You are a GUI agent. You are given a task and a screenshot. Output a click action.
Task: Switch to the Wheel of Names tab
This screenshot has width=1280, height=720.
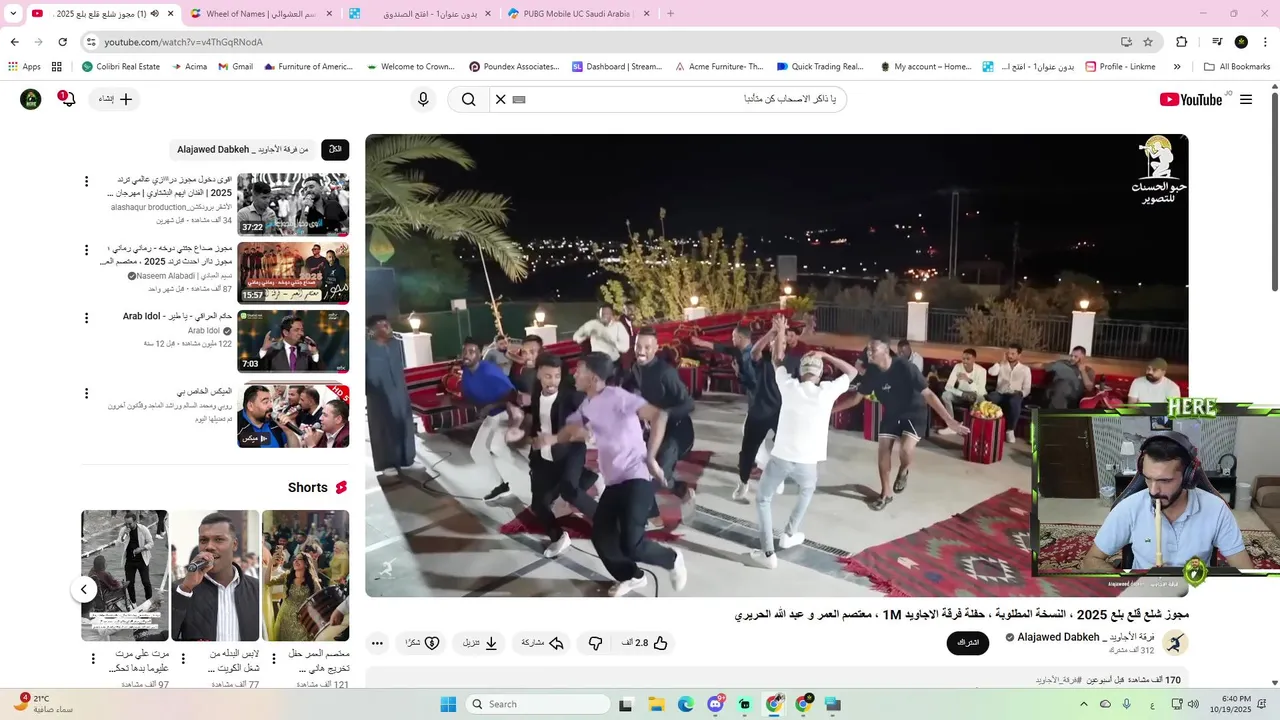click(x=259, y=14)
